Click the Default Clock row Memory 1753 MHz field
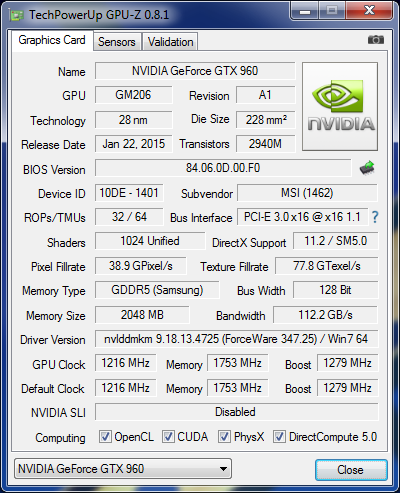400x493 pixels. (238, 388)
